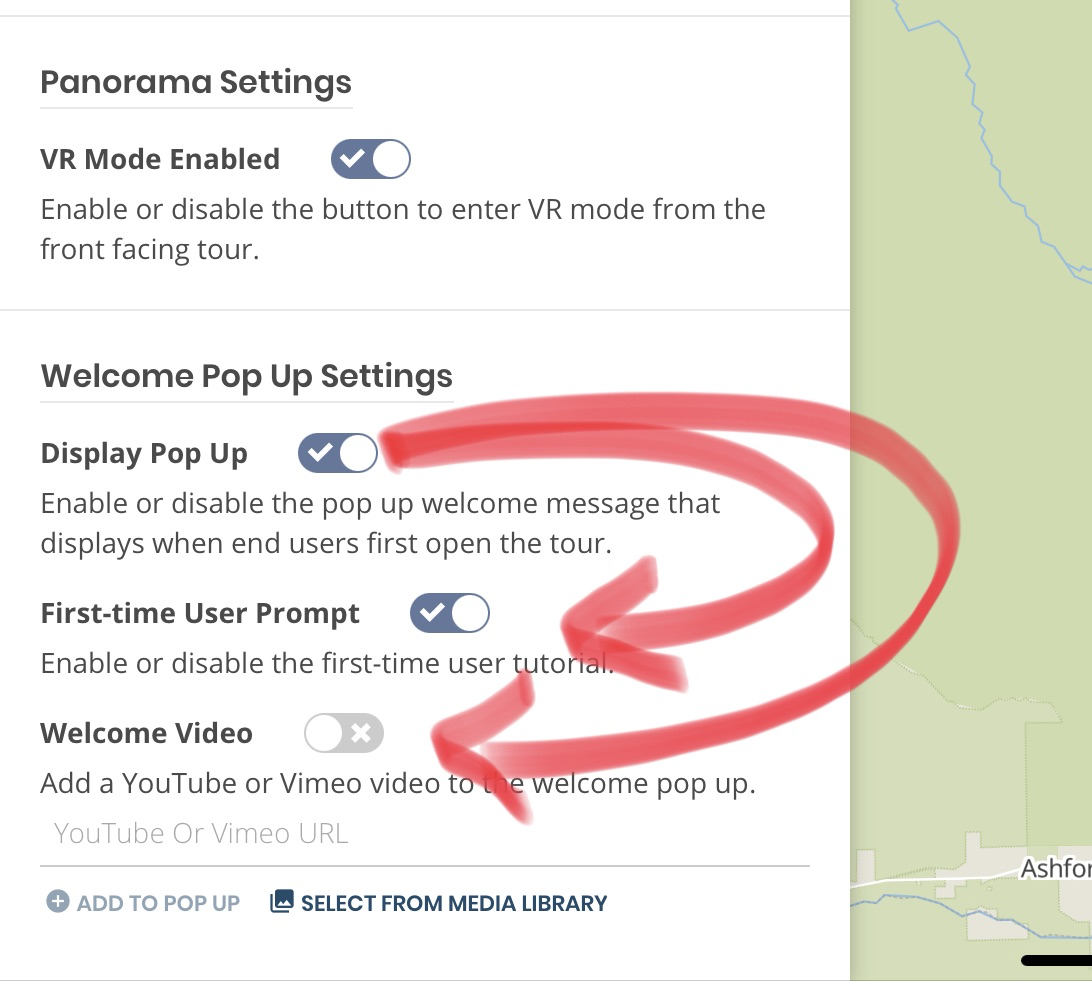Click the VR Mode Enabled label
This screenshot has height=981, width=1092.
pyautogui.click(x=160, y=159)
